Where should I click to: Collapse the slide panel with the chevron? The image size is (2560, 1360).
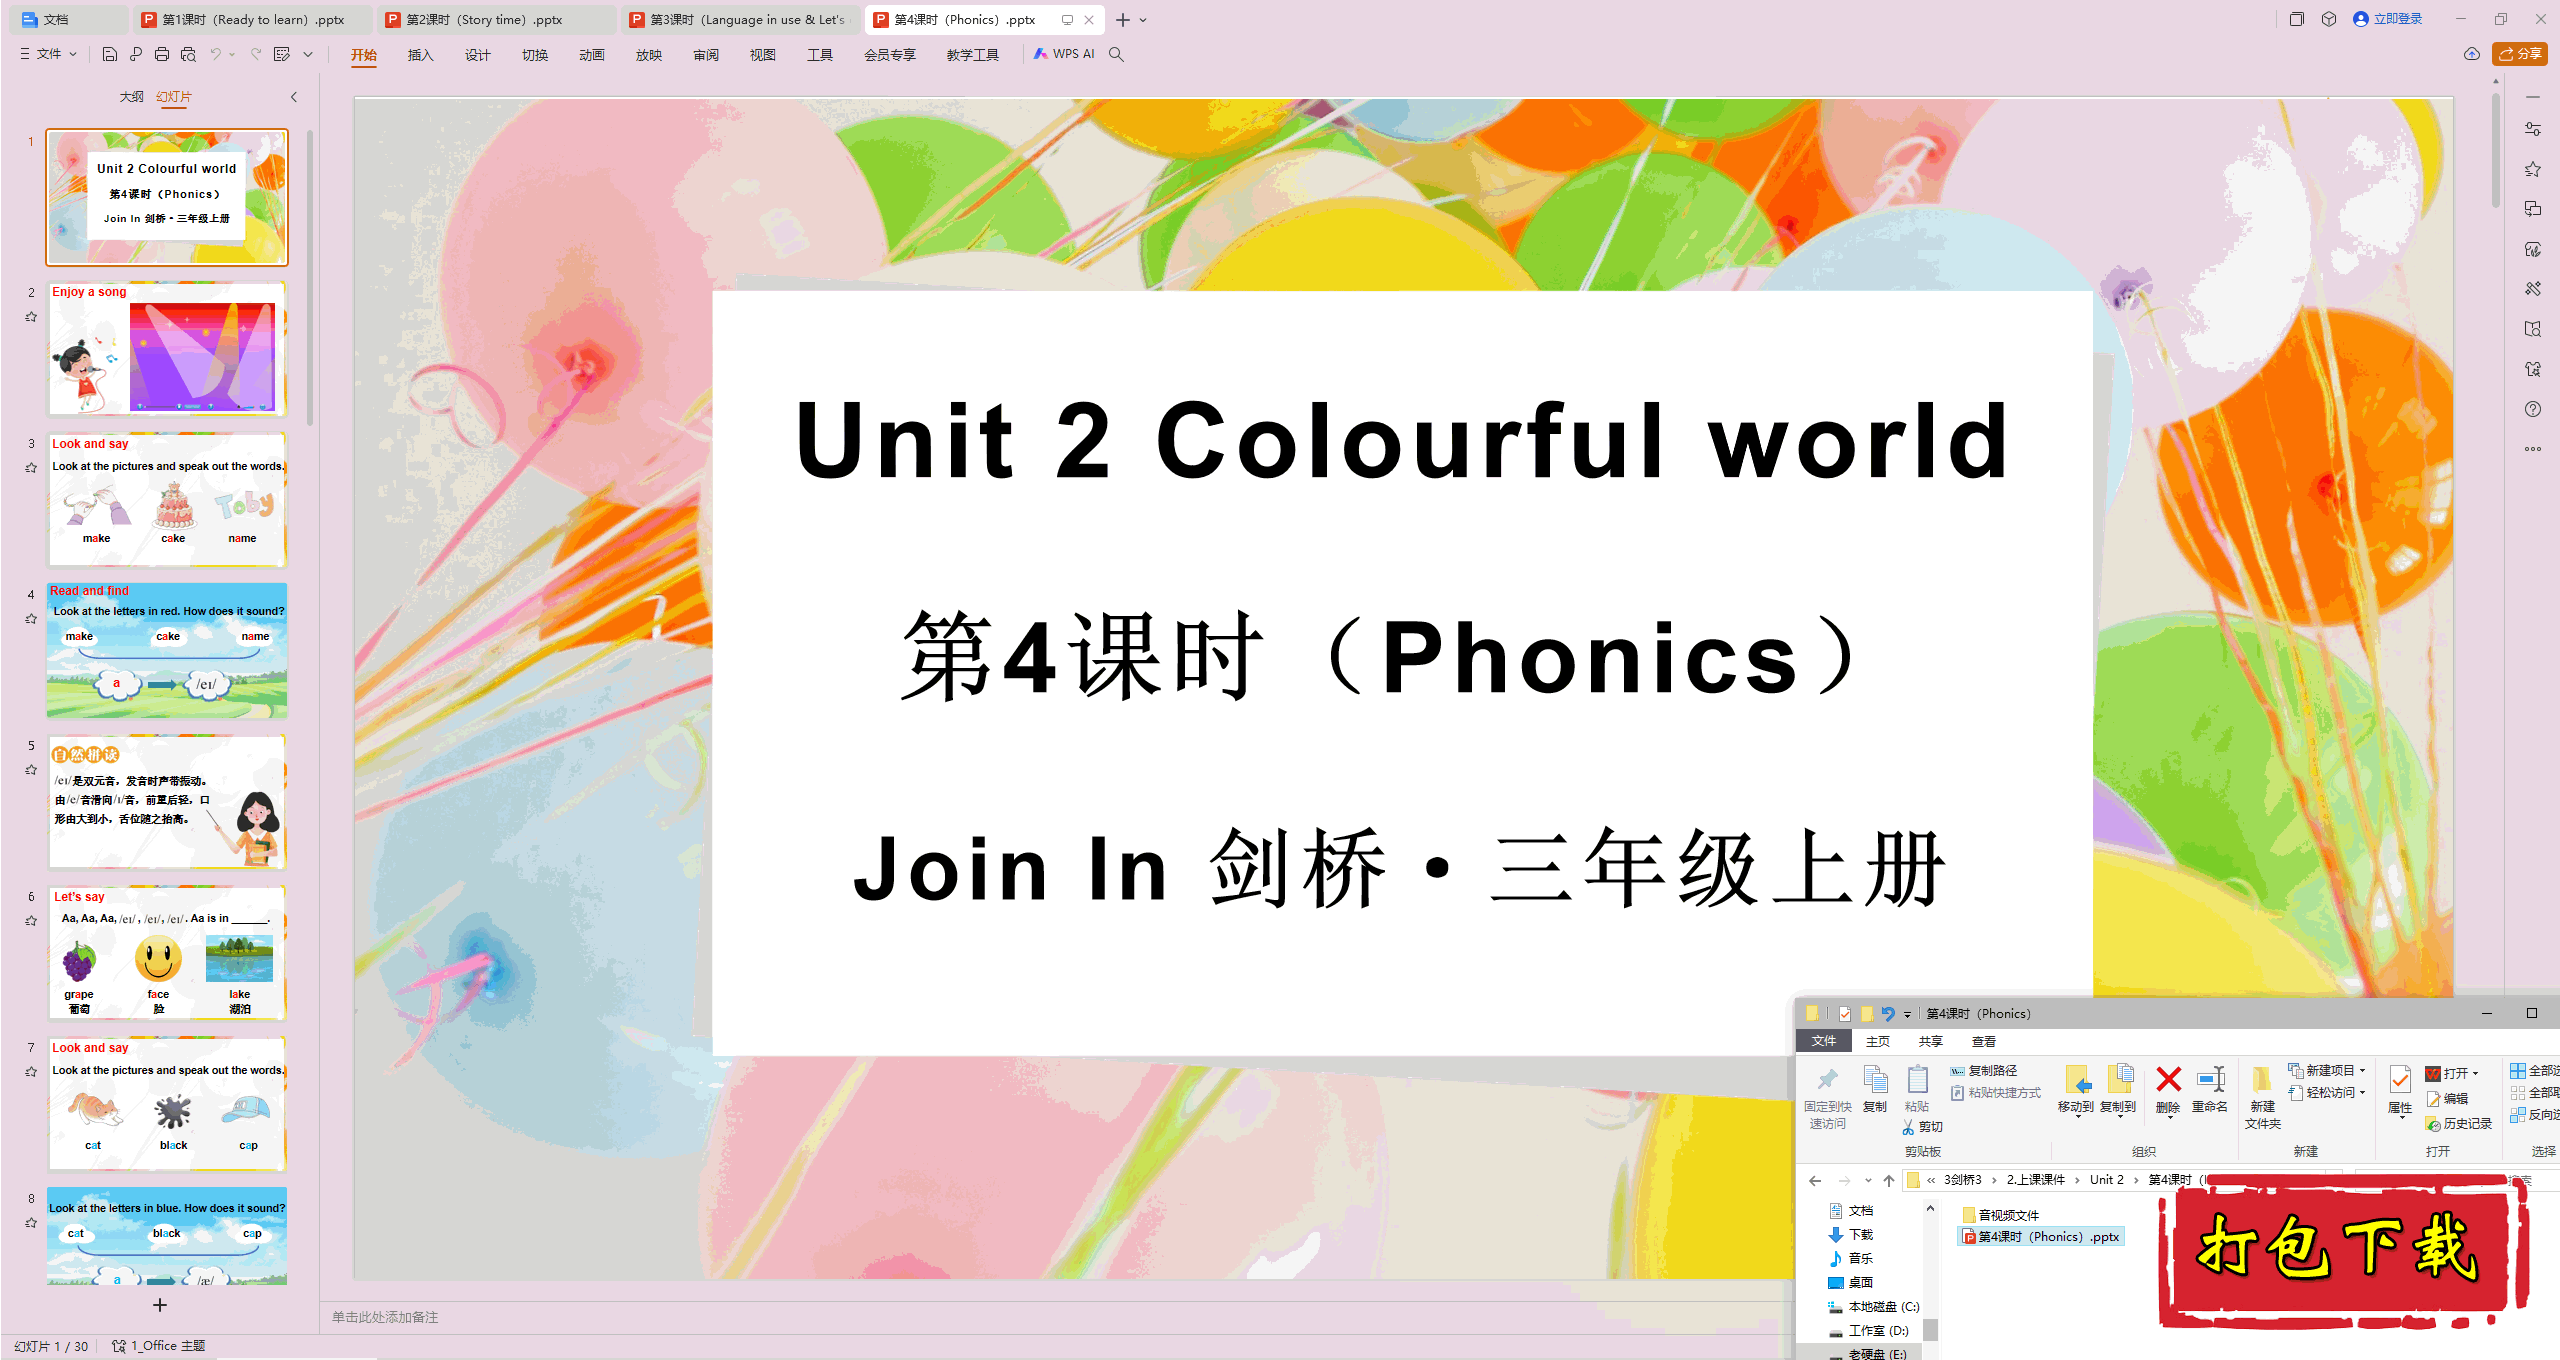click(294, 97)
